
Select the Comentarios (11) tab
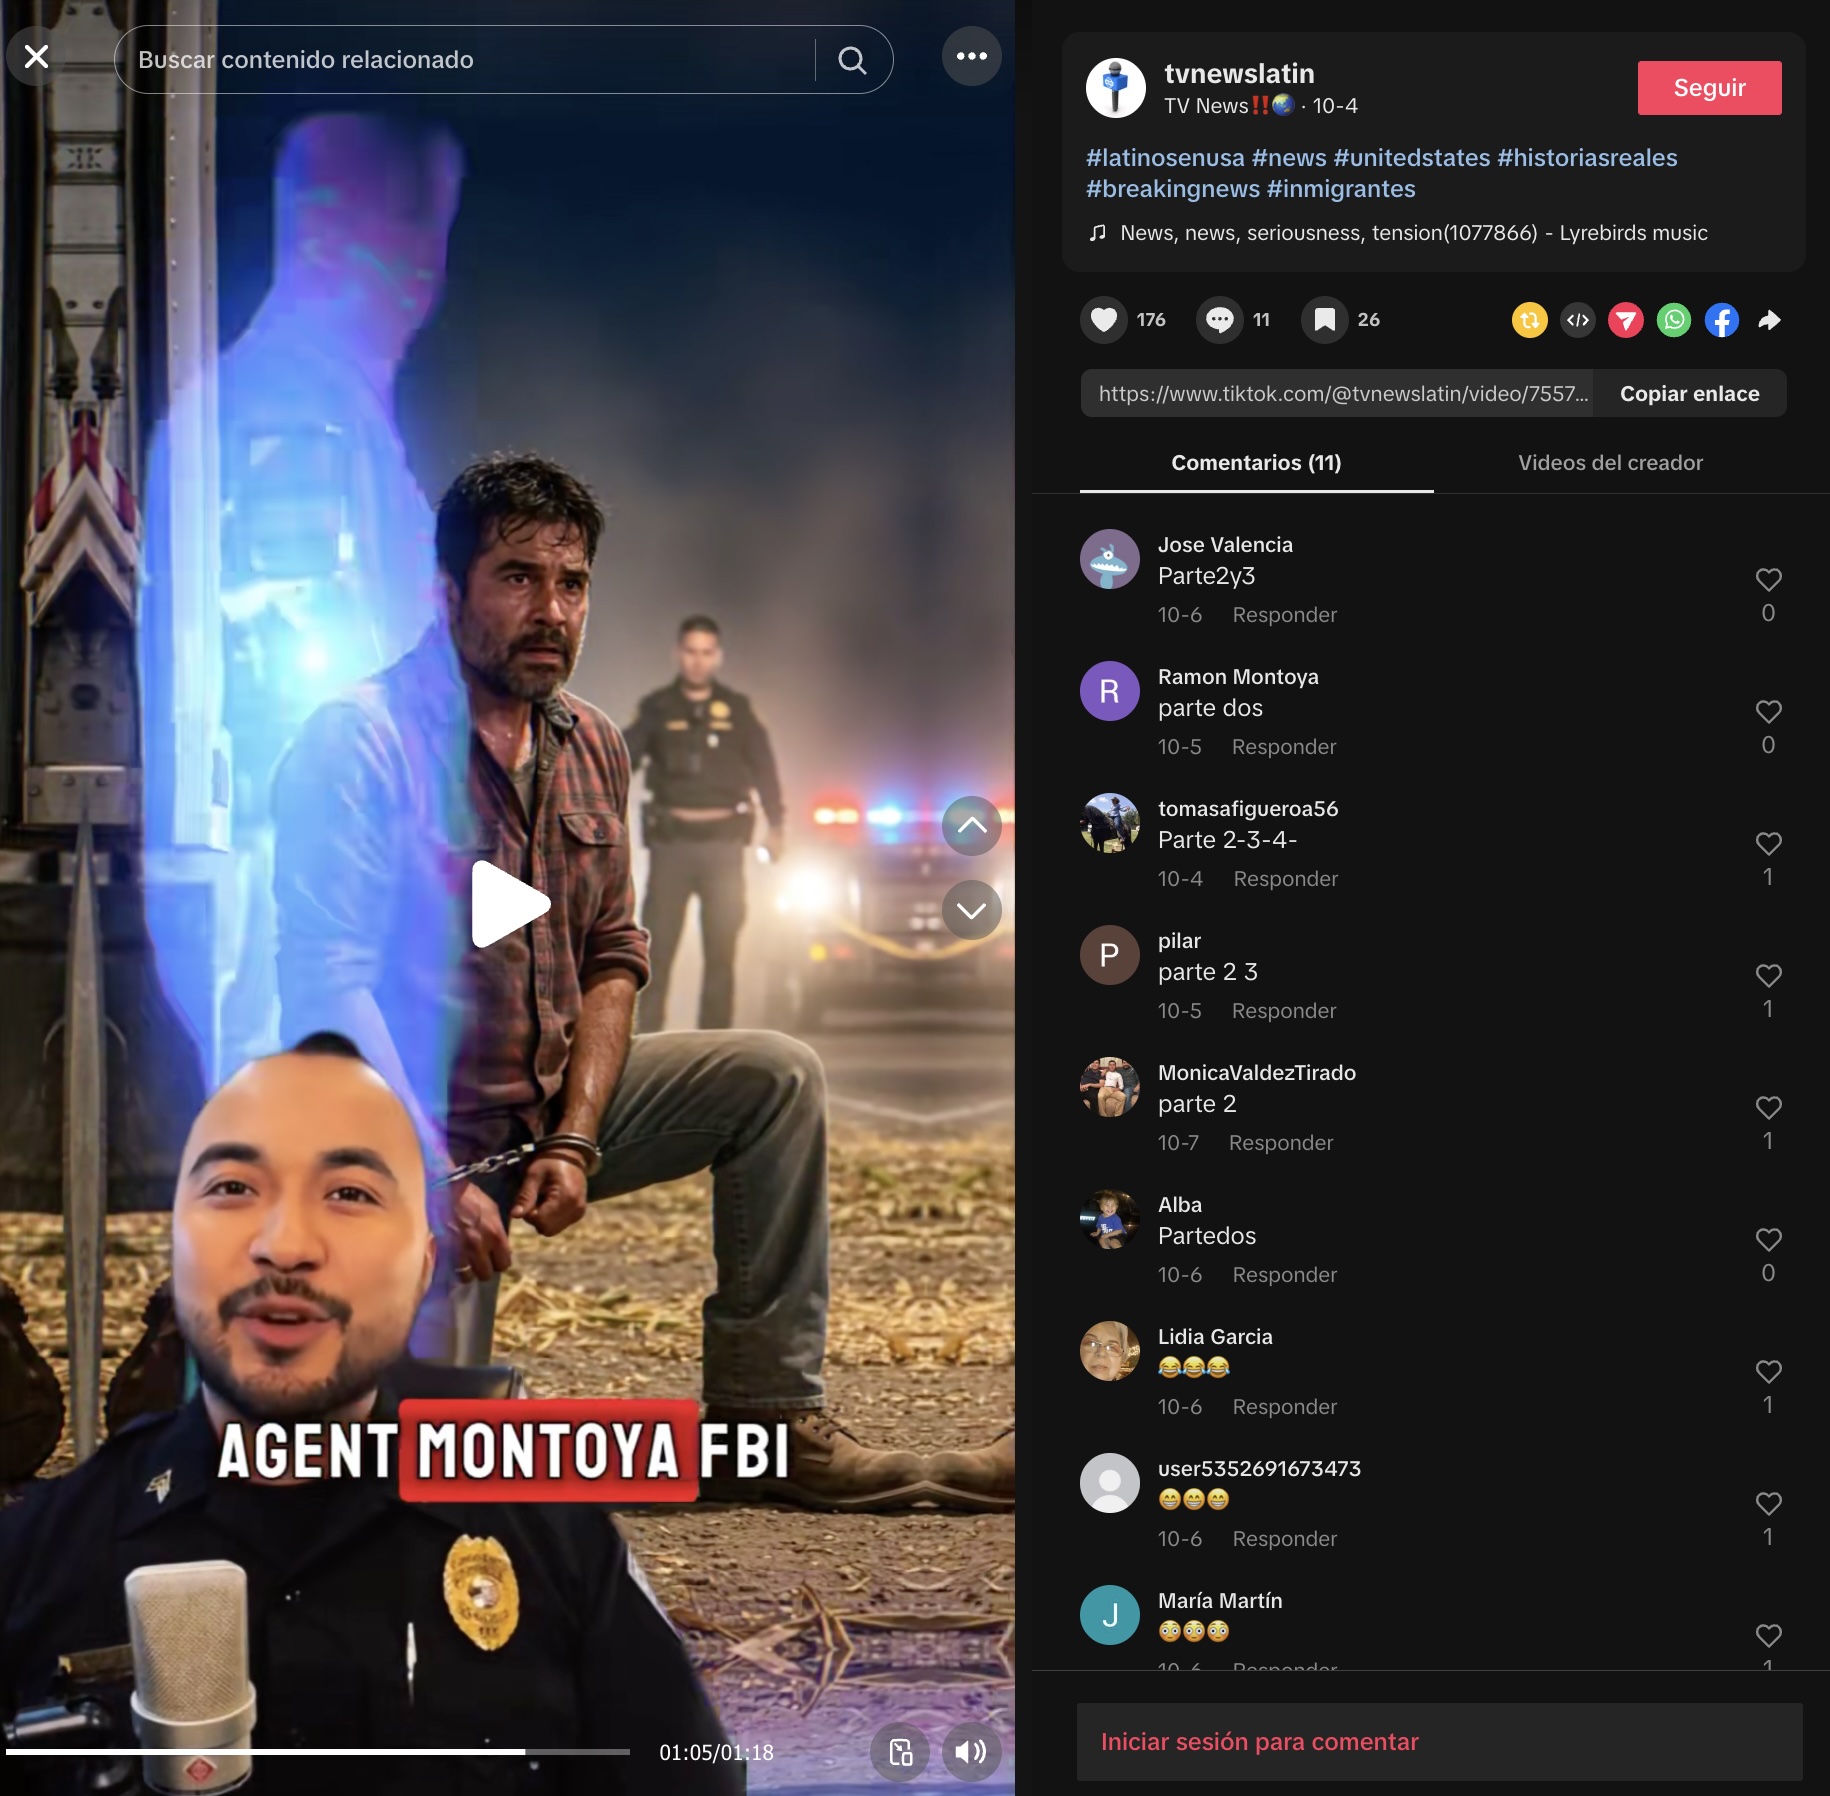coord(1256,463)
